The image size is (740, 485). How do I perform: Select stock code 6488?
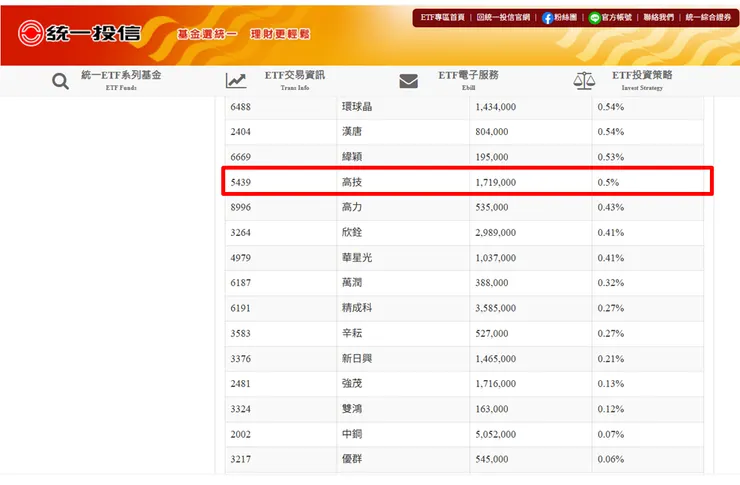tap(240, 107)
